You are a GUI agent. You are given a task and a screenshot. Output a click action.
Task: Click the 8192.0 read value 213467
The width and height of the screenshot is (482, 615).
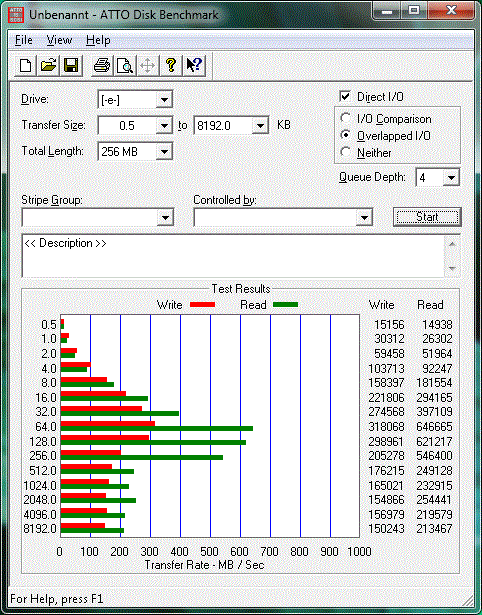pyautogui.click(x=435, y=529)
